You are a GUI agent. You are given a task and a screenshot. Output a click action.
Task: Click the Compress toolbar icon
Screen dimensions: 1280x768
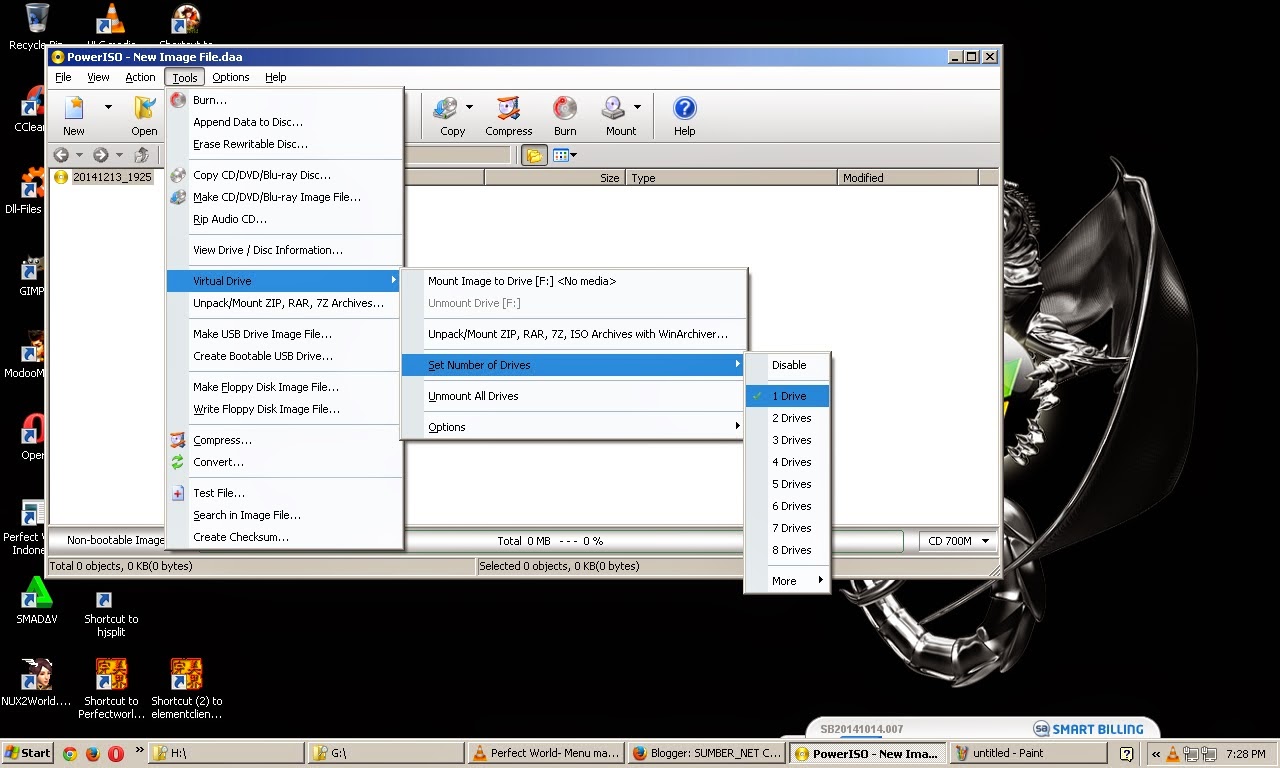tap(509, 116)
